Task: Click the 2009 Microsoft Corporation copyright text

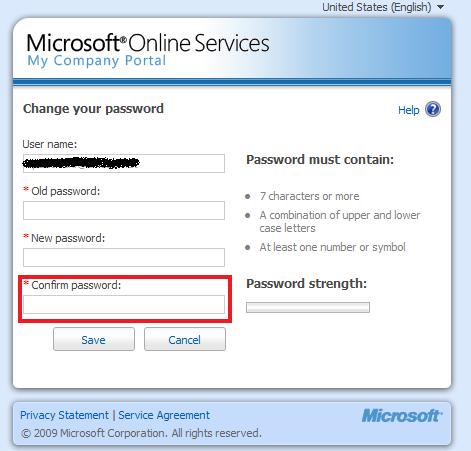Action: pos(141,433)
